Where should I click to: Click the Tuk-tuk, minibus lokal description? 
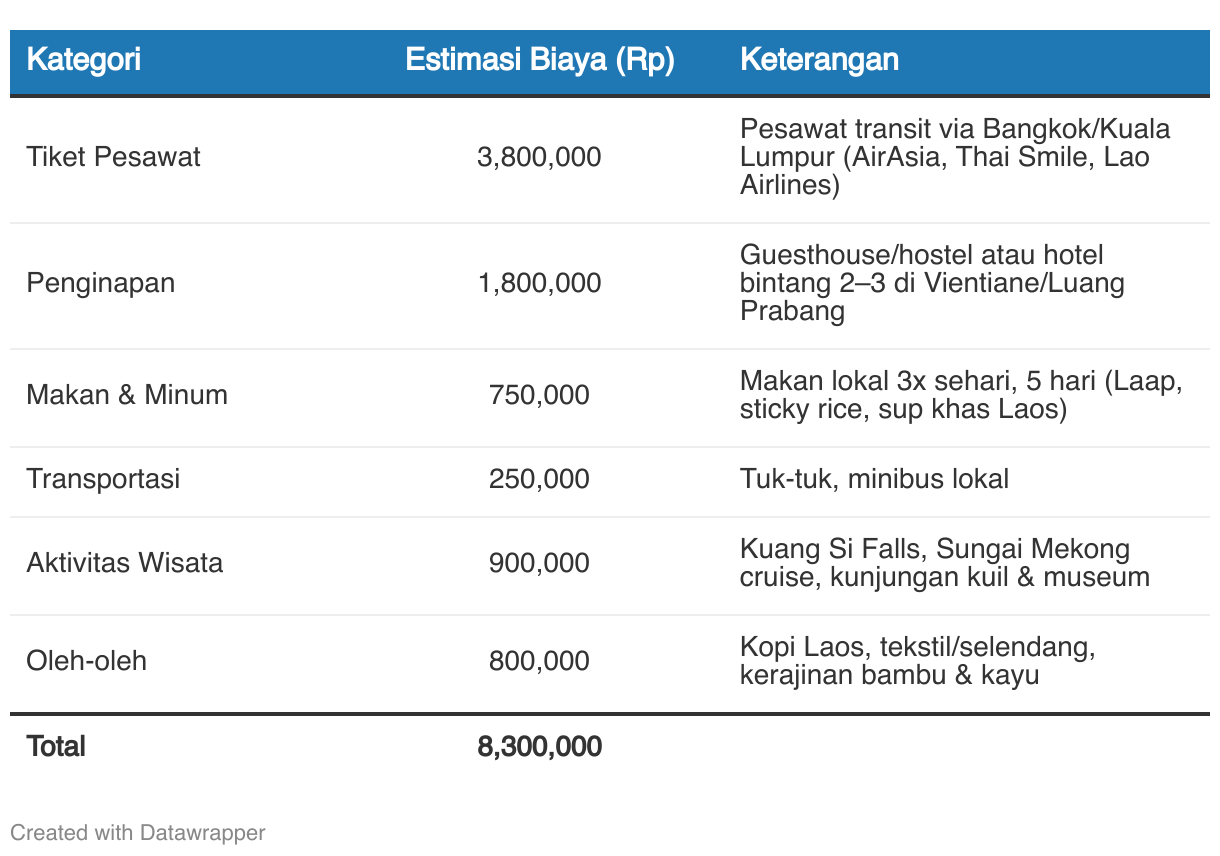pos(874,479)
